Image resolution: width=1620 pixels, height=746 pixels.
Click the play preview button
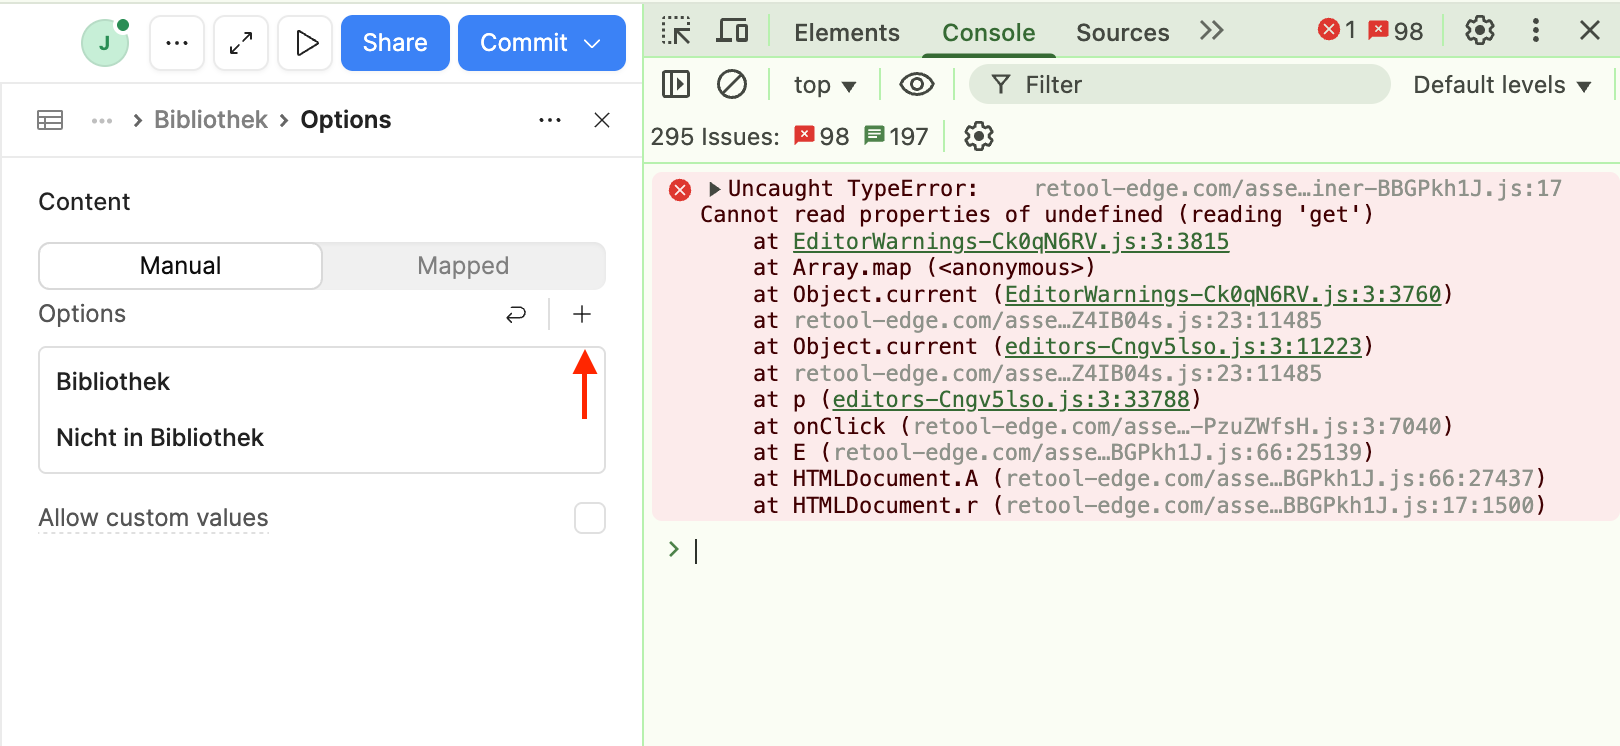click(305, 43)
